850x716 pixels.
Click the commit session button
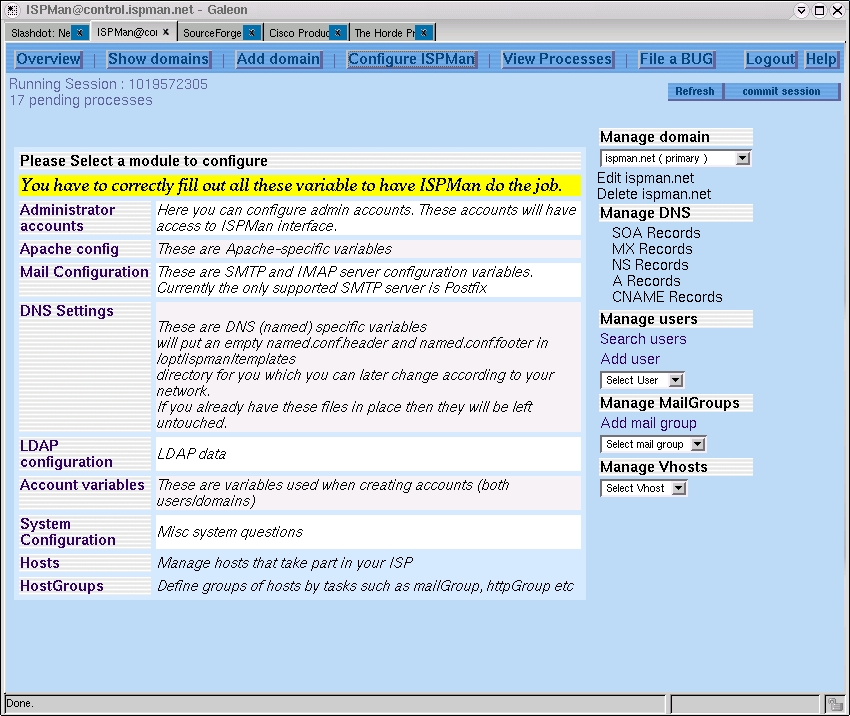click(781, 91)
